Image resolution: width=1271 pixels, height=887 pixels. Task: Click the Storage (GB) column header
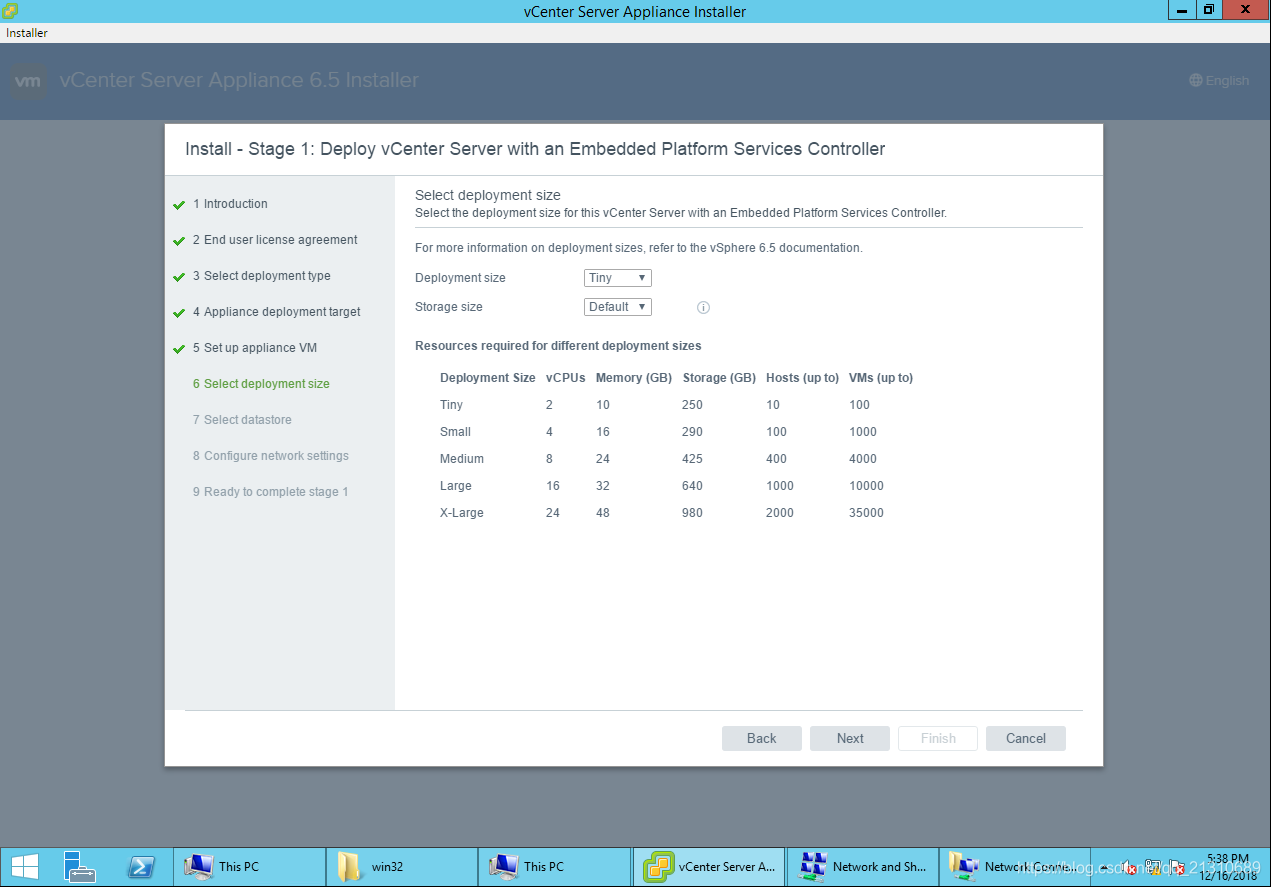pos(719,378)
